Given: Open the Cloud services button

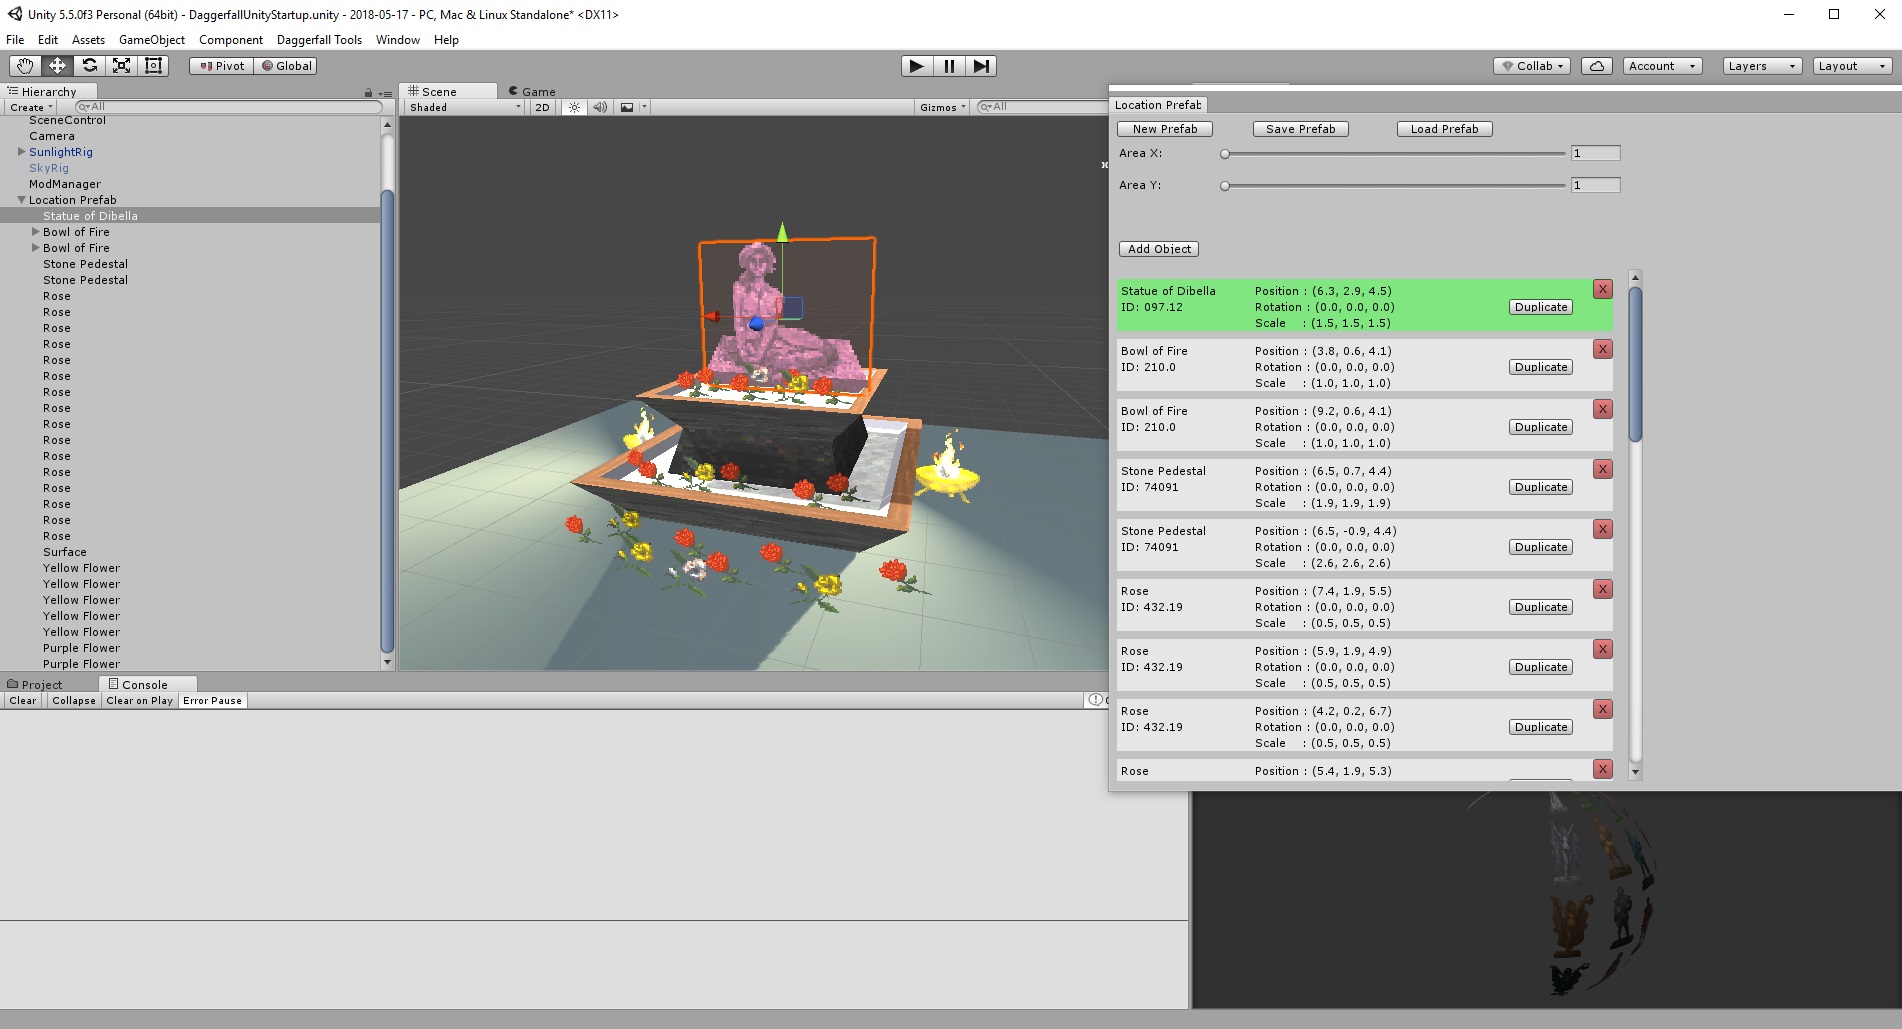Looking at the screenshot, I should point(1597,66).
